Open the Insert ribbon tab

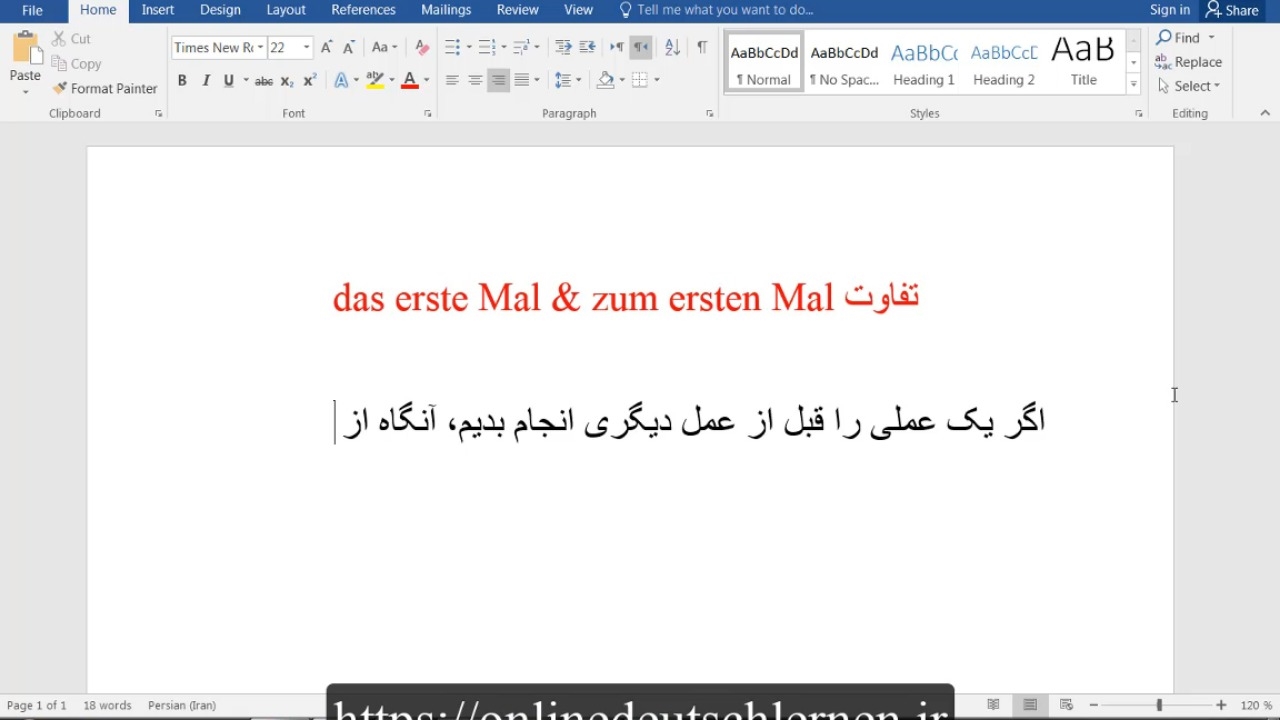pos(158,10)
